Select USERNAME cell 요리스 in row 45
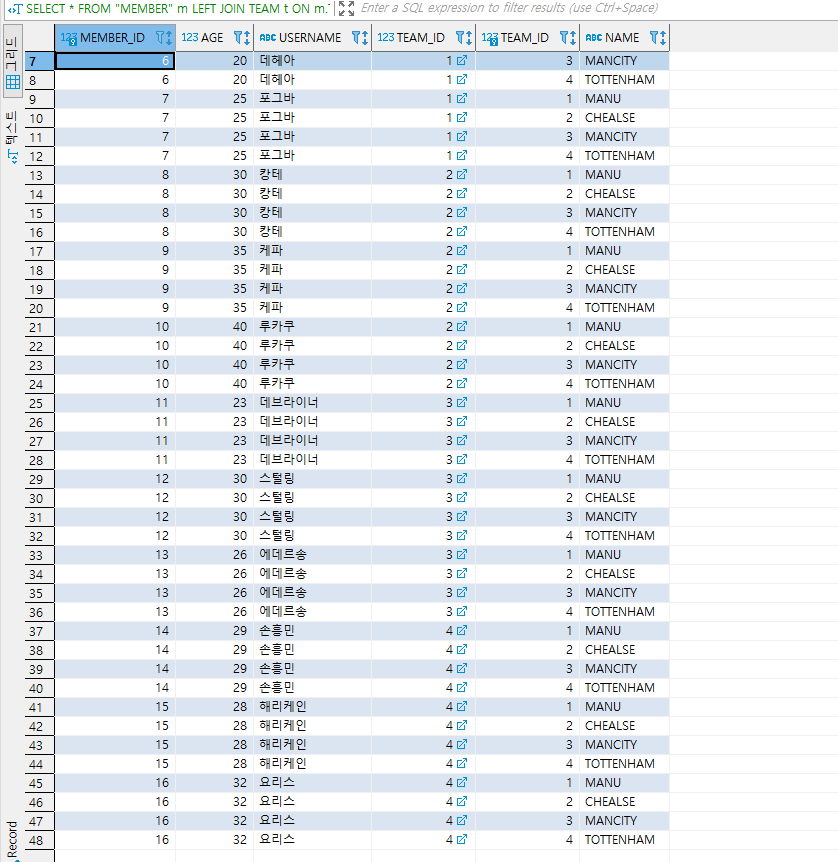This screenshot has width=838, height=862. click(312, 782)
